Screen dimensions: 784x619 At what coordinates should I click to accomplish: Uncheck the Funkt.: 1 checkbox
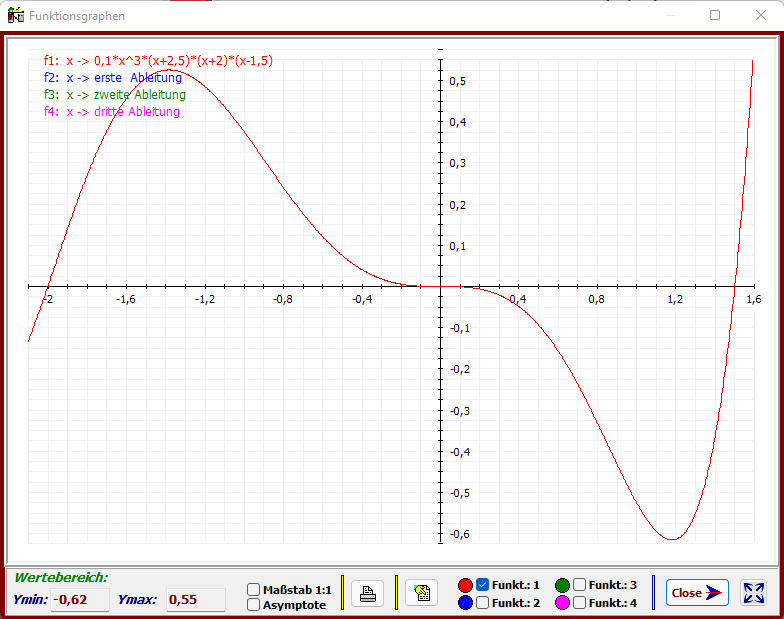coord(483,585)
